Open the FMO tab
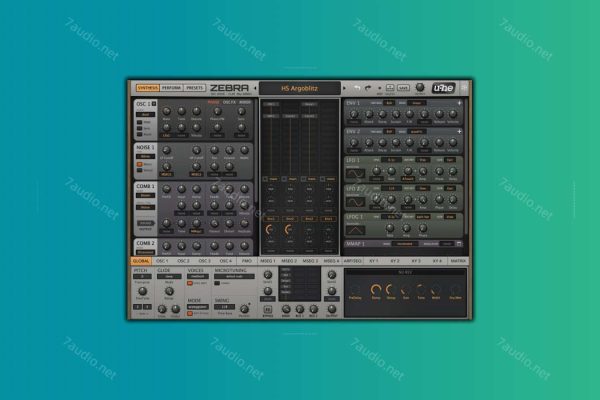Viewport: 600px width, 400px height. [x=247, y=261]
